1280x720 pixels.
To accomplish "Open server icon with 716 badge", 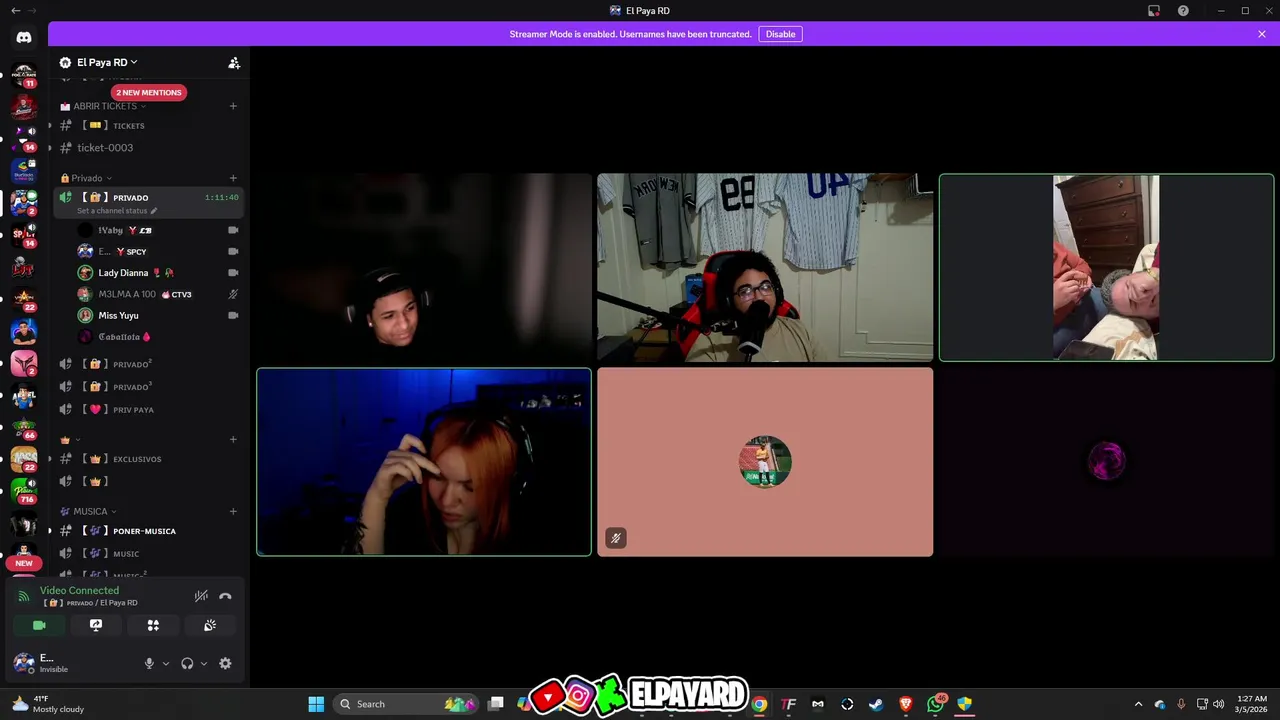I will tap(24, 492).
